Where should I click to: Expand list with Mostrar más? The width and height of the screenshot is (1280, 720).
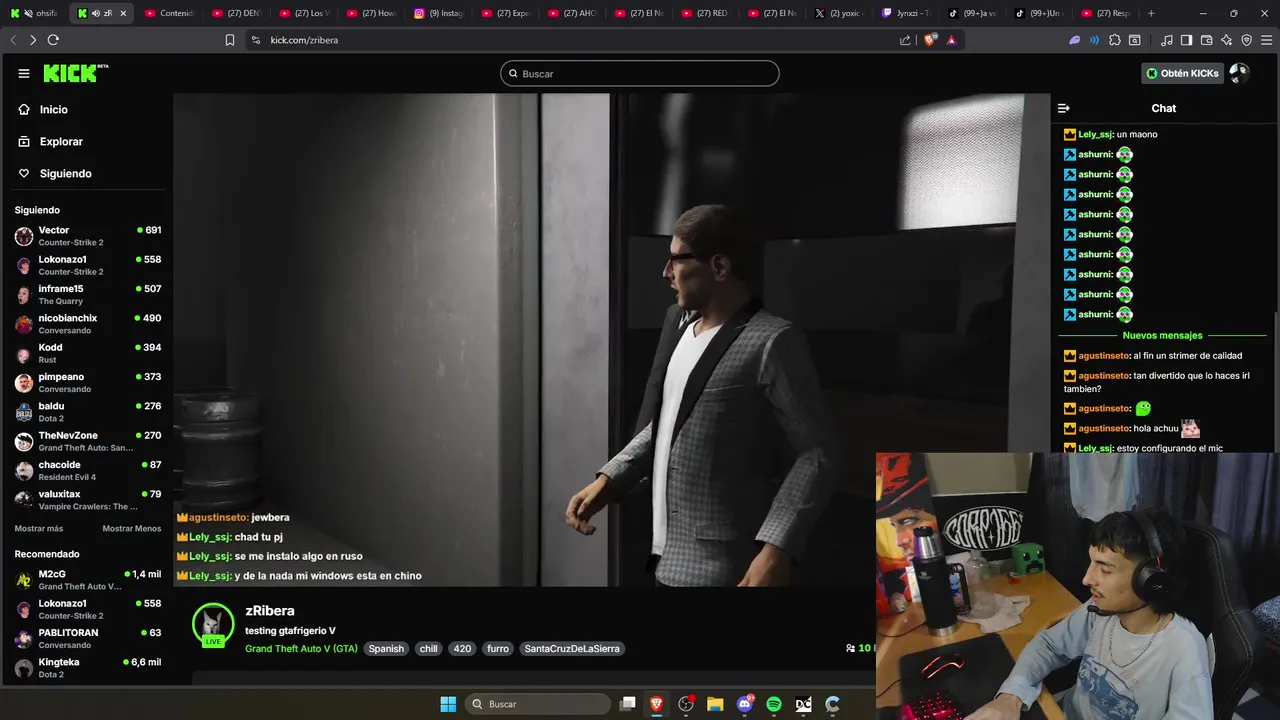pyautogui.click(x=38, y=528)
